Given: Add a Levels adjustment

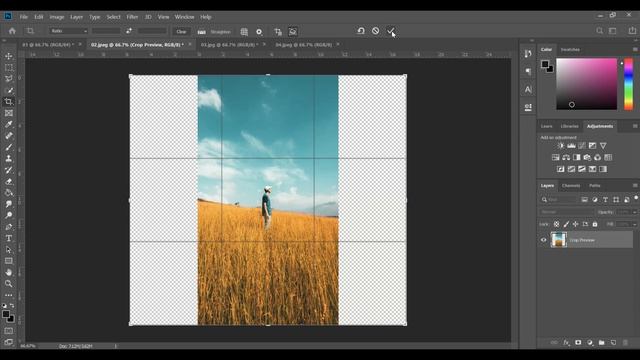Looking at the screenshot, I should coord(571,146).
